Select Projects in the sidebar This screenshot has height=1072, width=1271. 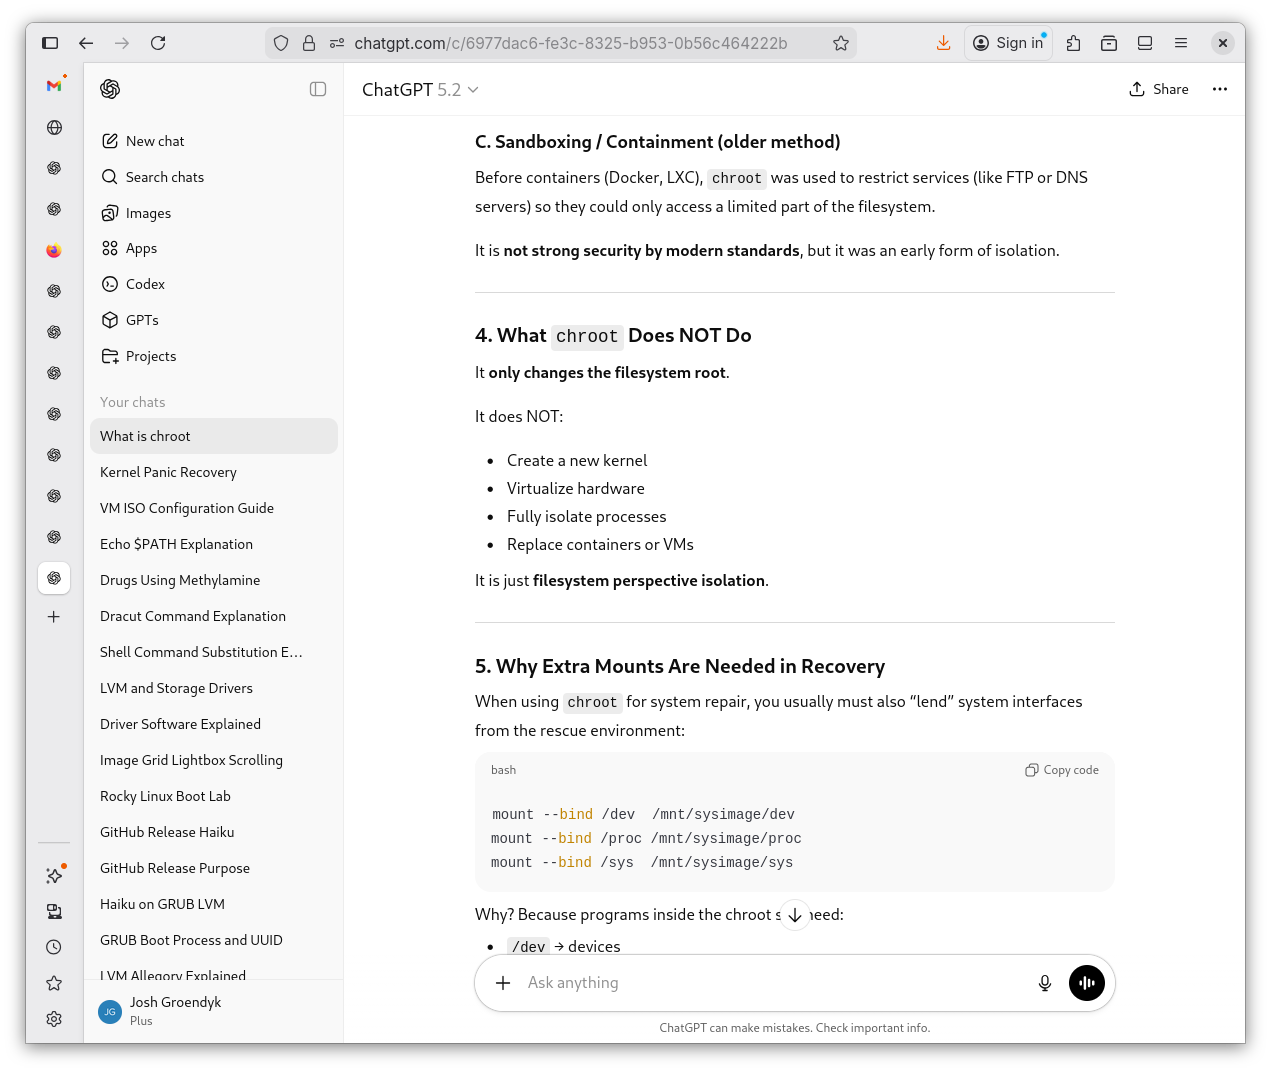pyautogui.click(x=150, y=356)
